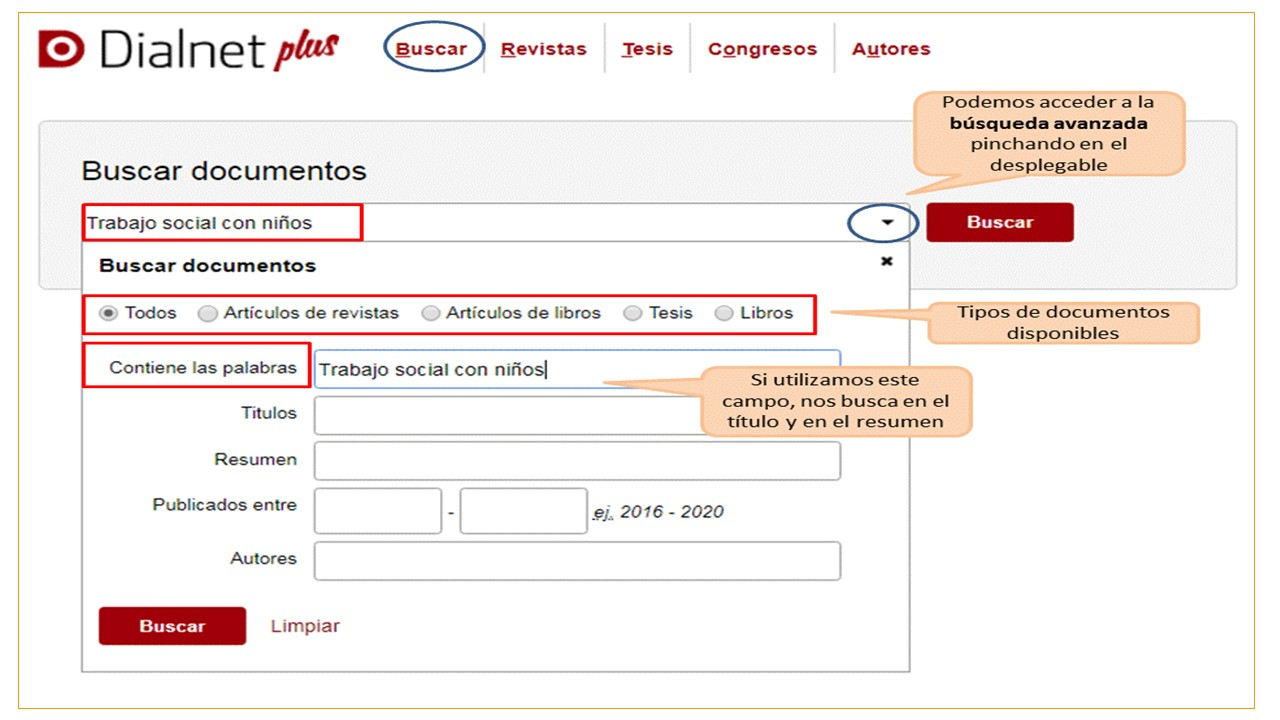Image resolution: width=1280 pixels, height=720 pixels.
Task: Click the start year Publicados entre field
Action: pyautogui.click(x=377, y=511)
